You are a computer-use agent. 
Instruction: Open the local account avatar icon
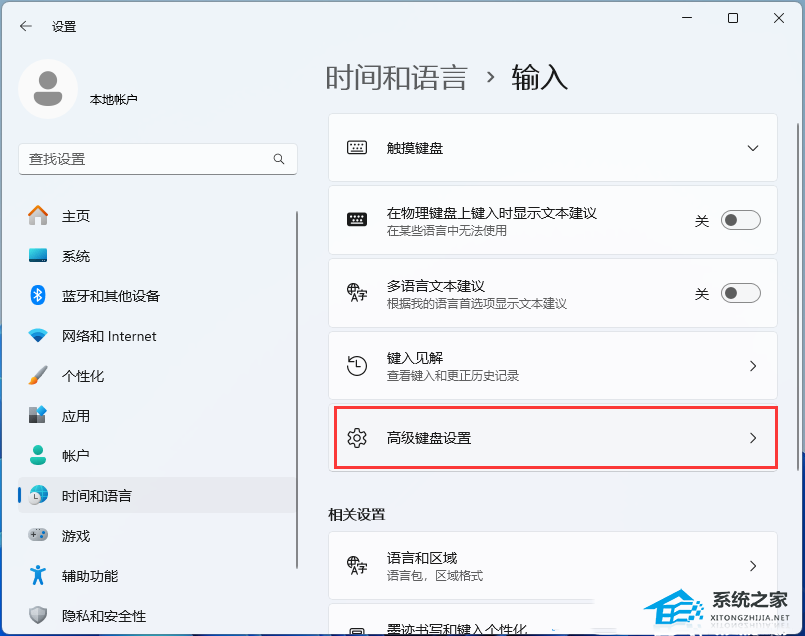tap(48, 89)
